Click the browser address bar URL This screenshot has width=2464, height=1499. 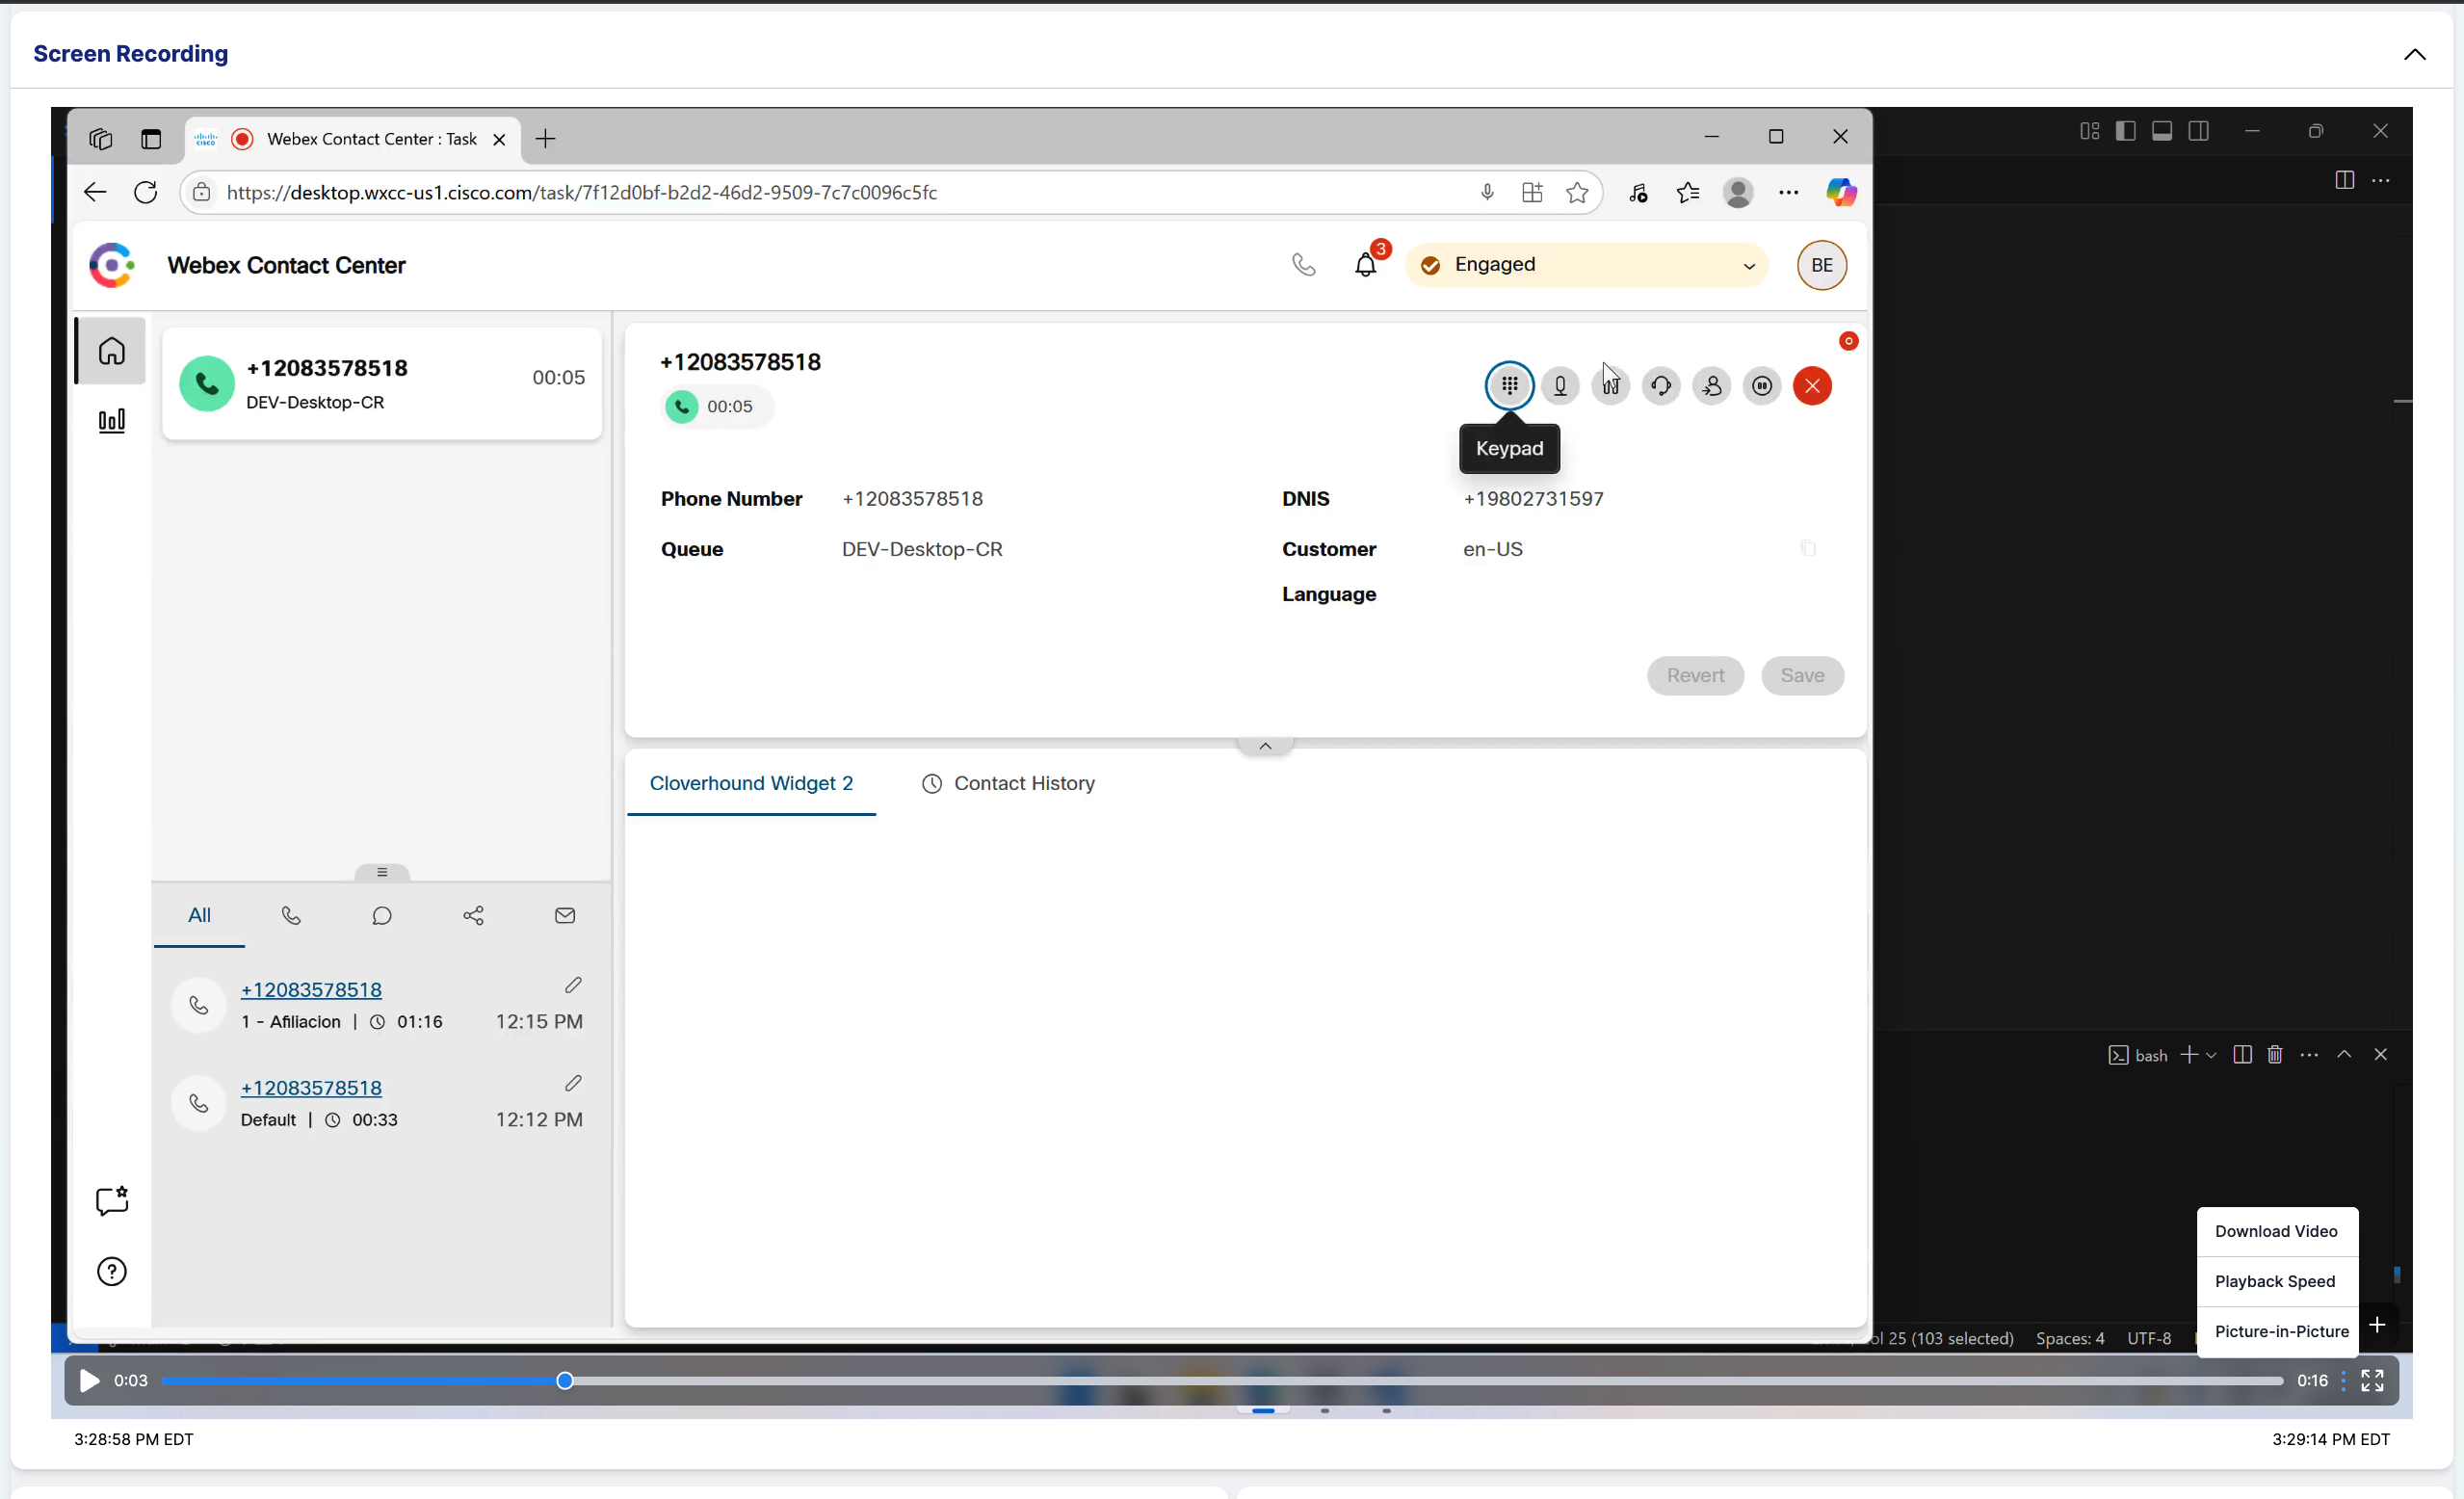582,192
